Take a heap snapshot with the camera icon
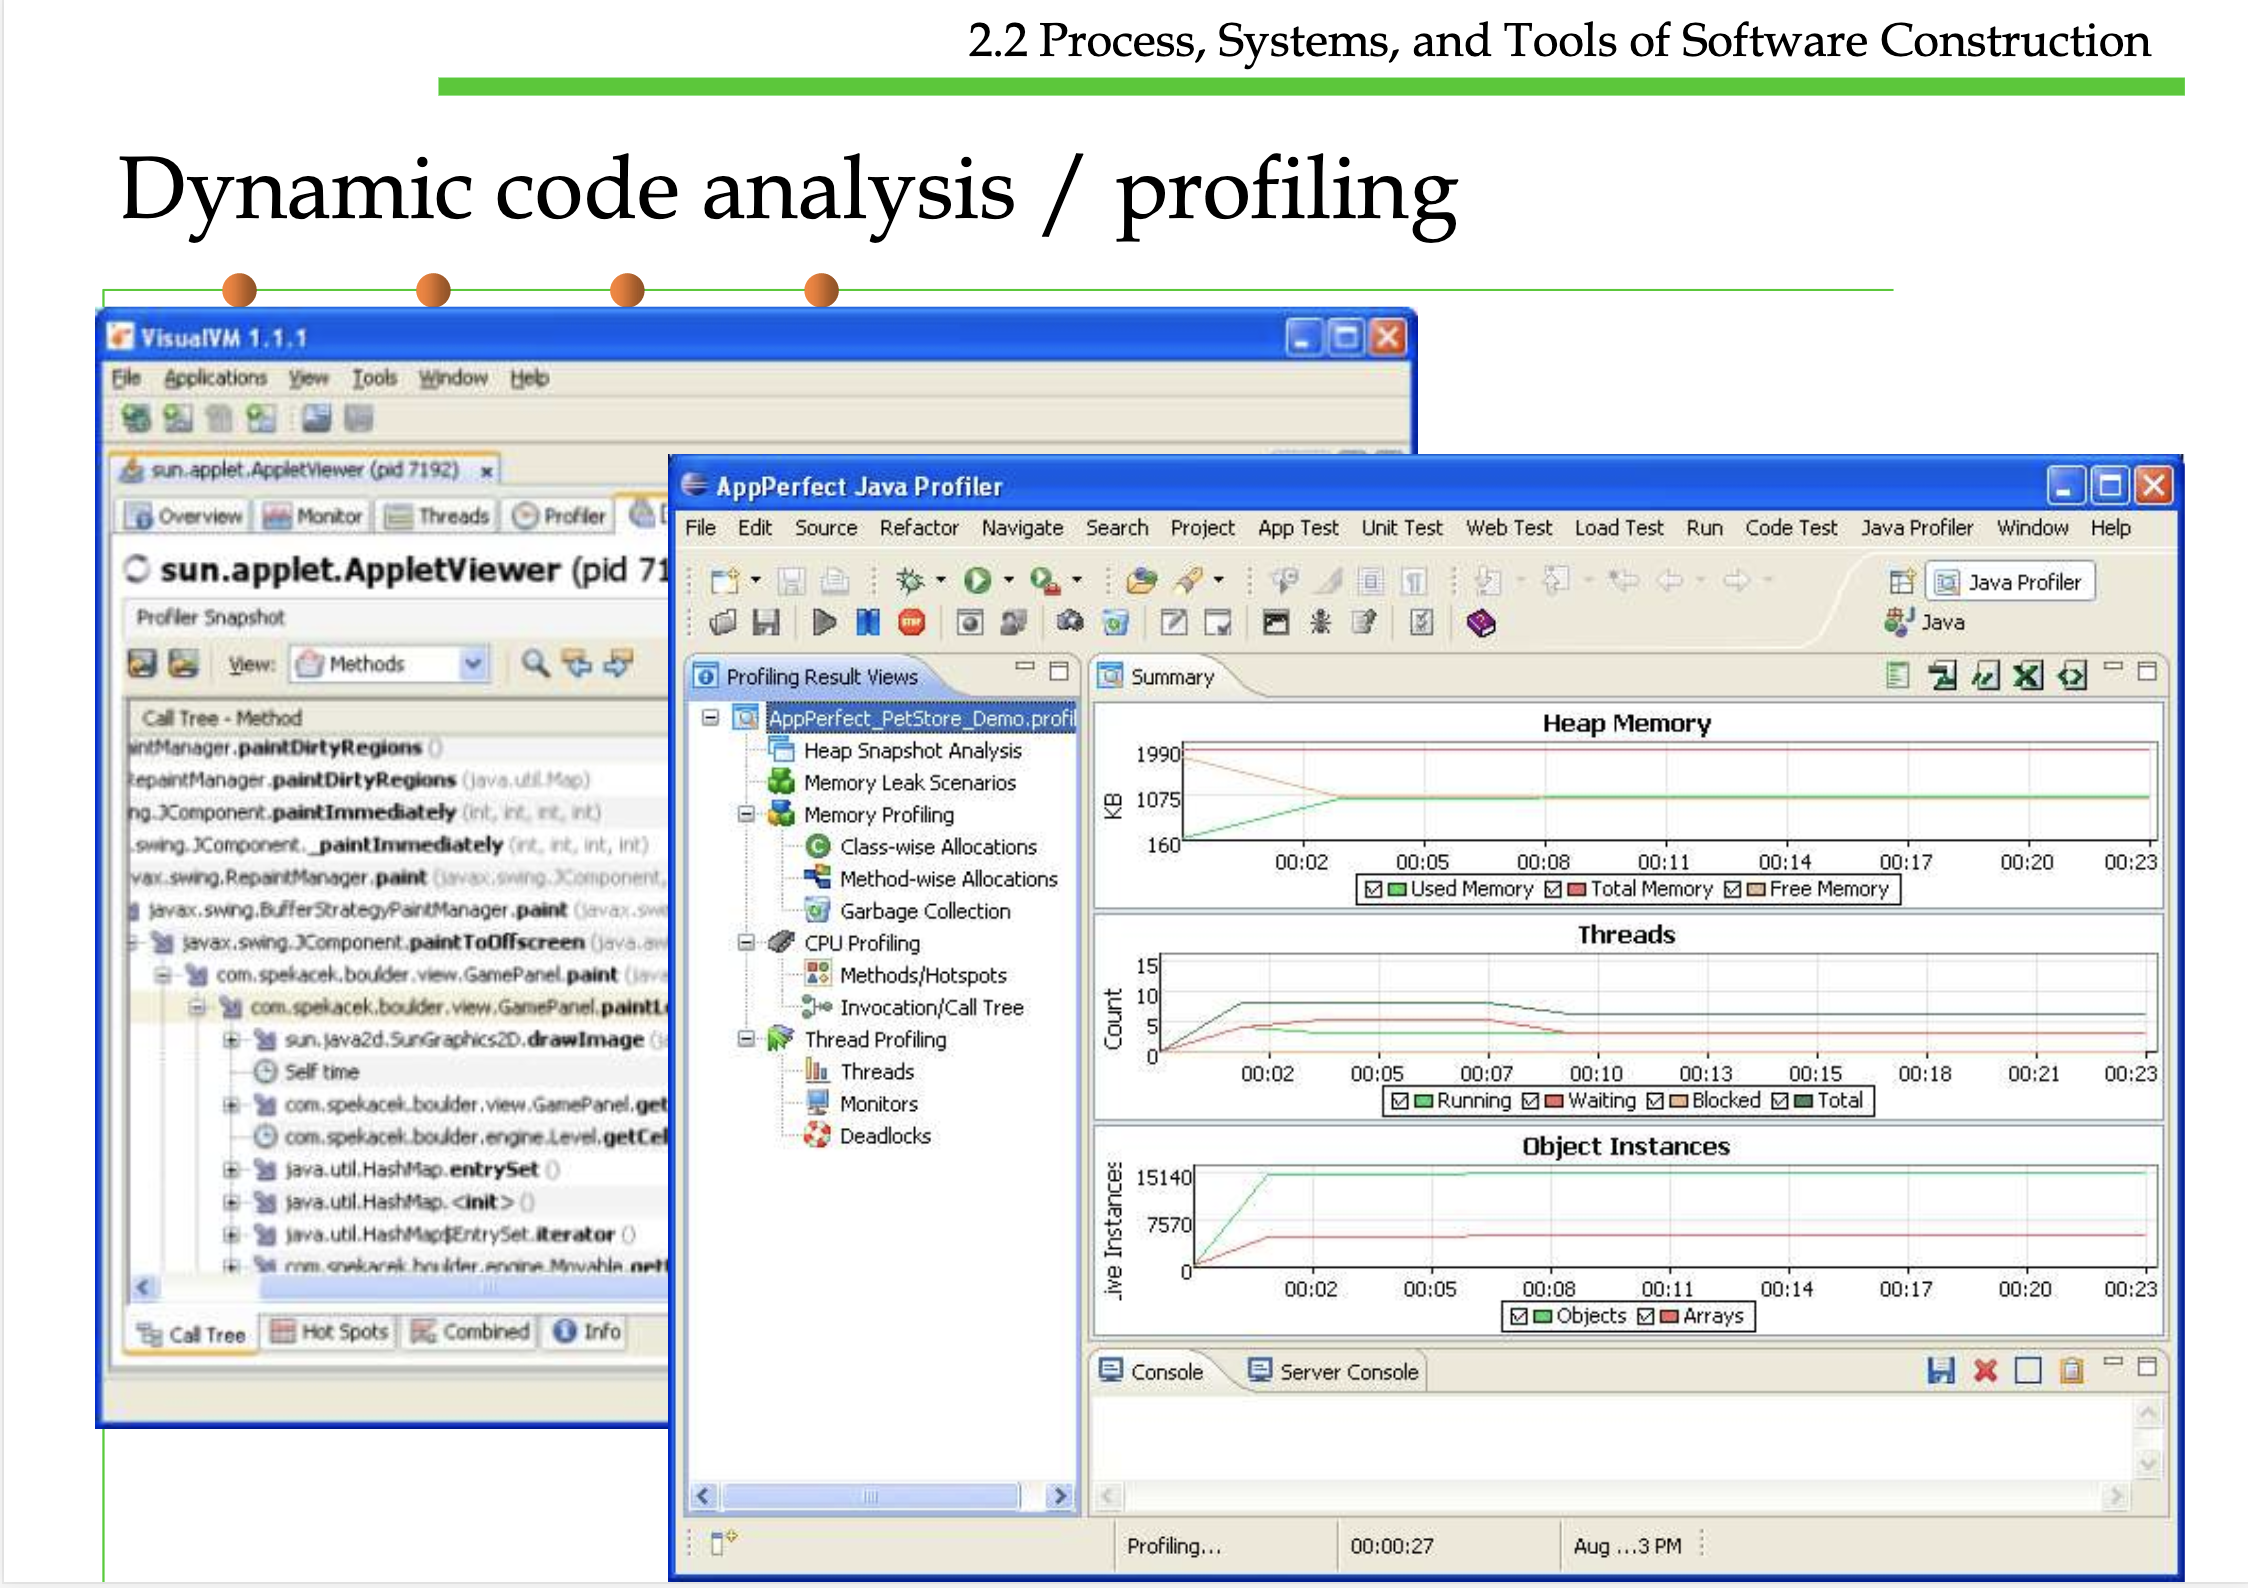This screenshot has height=1588, width=2248. (x=1071, y=622)
